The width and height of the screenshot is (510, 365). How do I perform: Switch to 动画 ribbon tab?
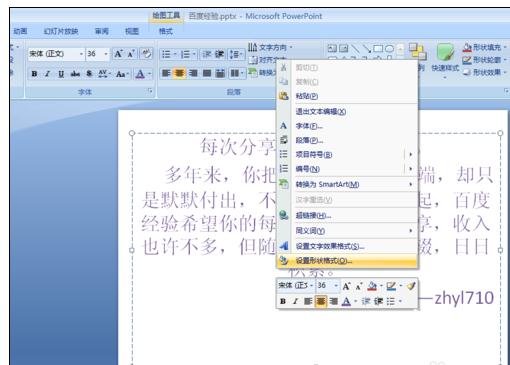(20, 31)
